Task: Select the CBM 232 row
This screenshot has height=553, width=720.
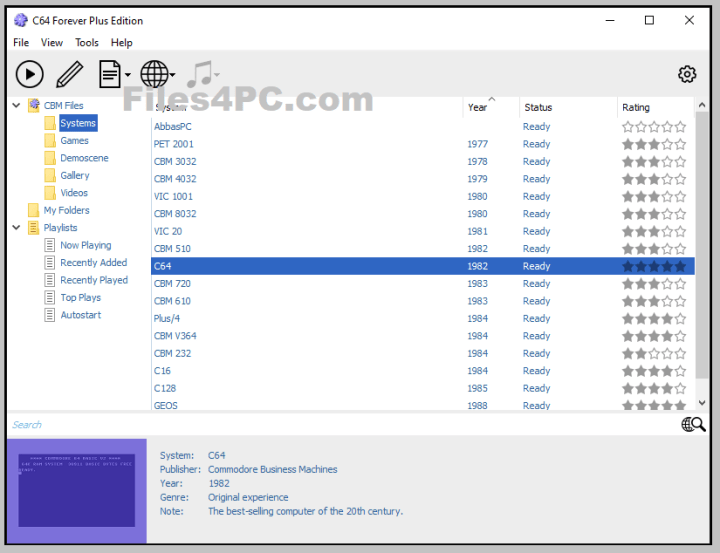Action: 422,354
